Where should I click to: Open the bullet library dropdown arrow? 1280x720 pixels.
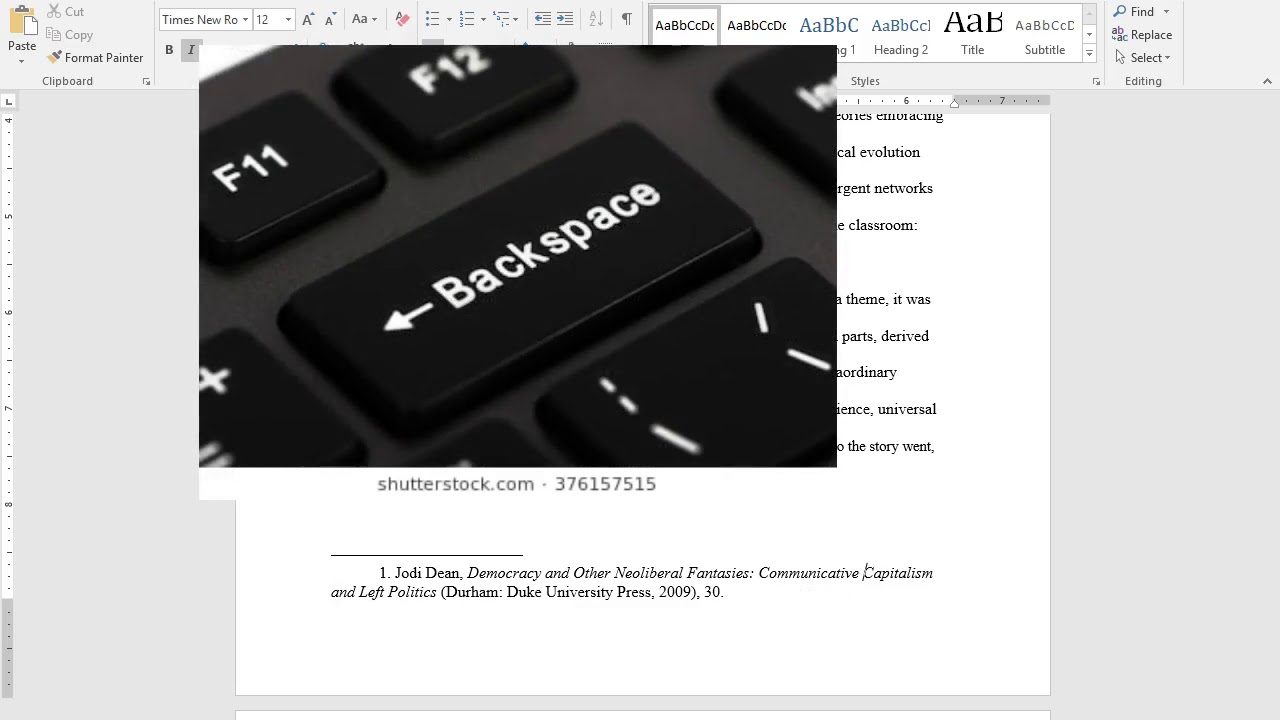449,19
